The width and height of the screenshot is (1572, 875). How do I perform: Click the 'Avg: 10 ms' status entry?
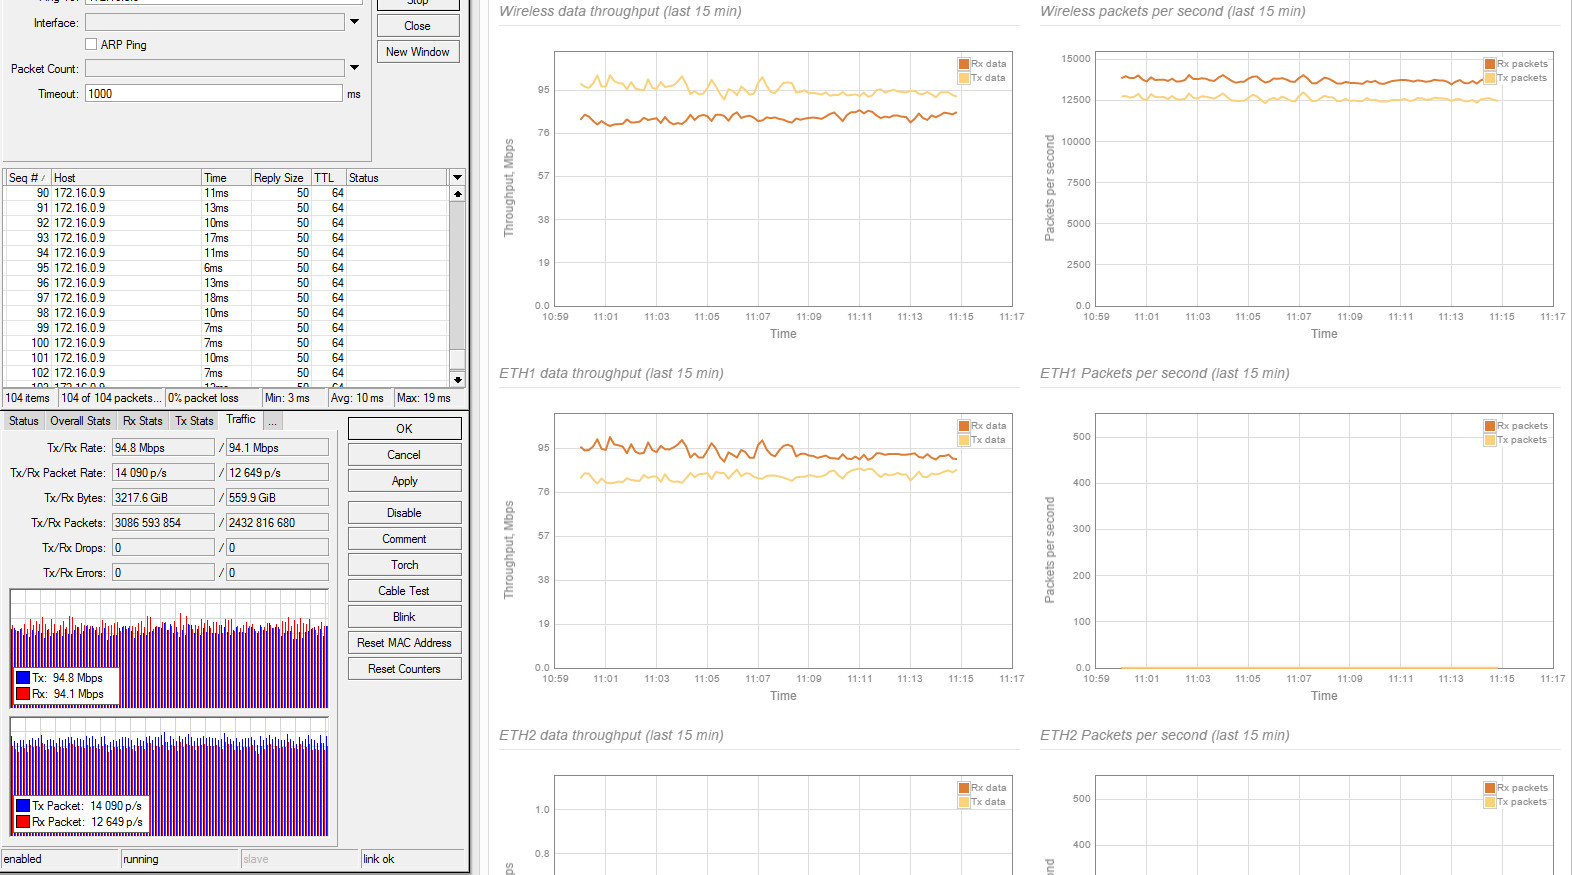(360, 398)
